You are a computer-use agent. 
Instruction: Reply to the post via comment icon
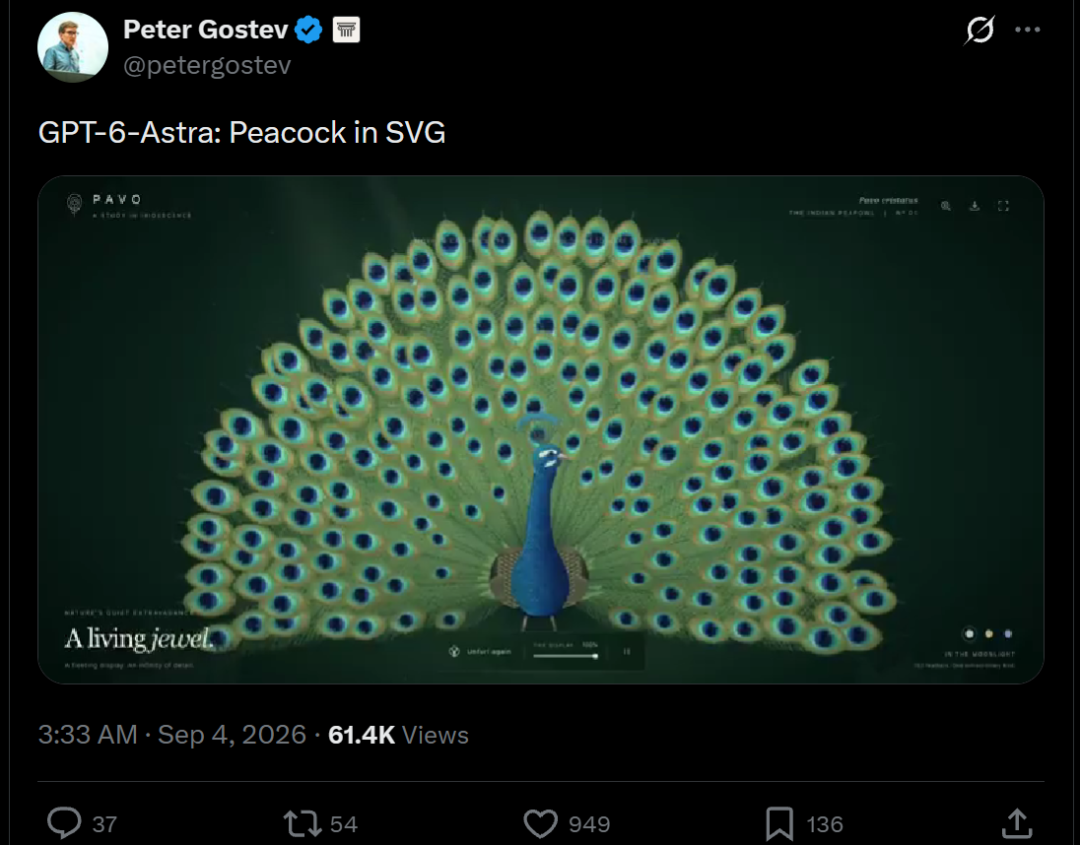pos(64,823)
